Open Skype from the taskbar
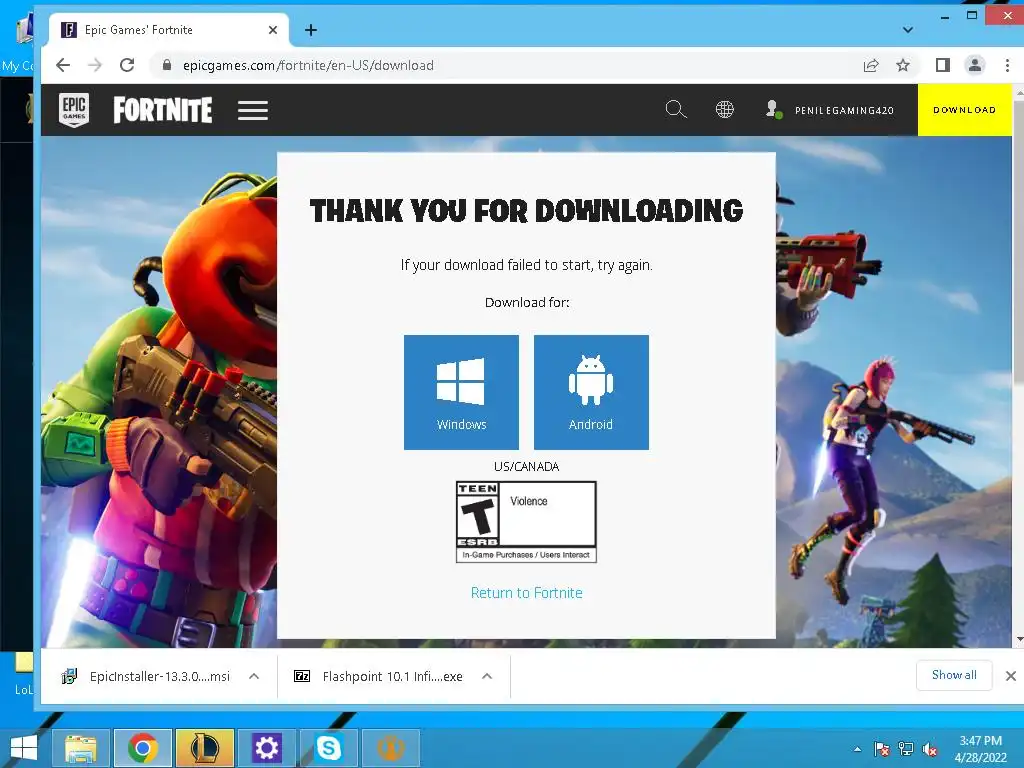Image resolution: width=1024 pixels, height=768 pixels. 328,748
